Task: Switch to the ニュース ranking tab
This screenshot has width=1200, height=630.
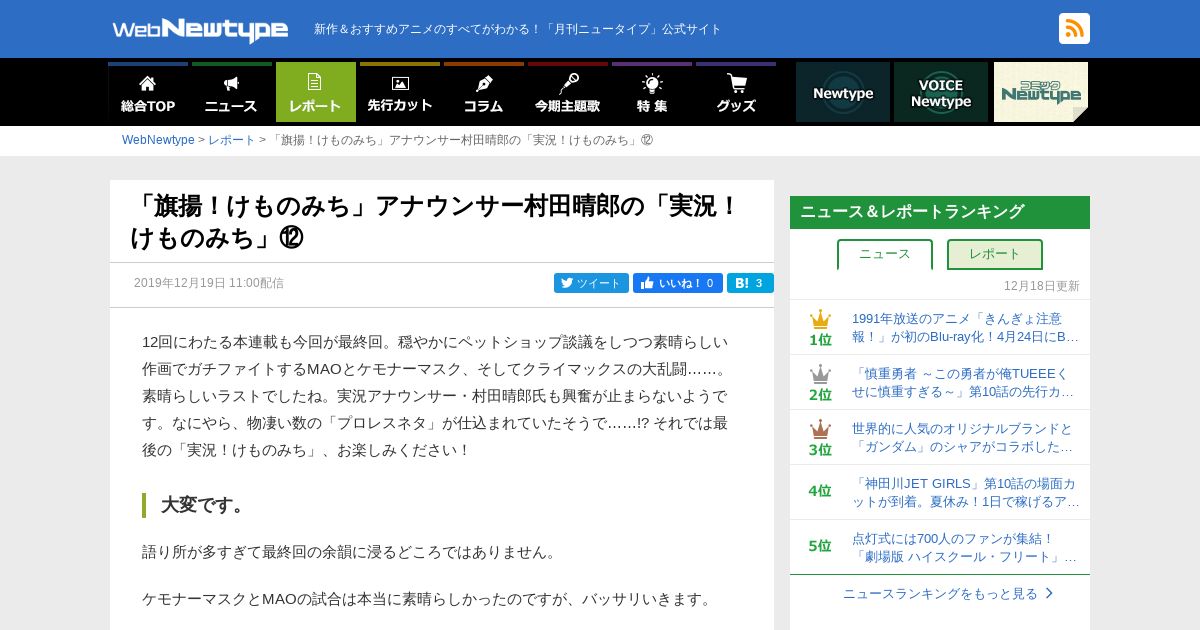Action: tap(885, 254)
